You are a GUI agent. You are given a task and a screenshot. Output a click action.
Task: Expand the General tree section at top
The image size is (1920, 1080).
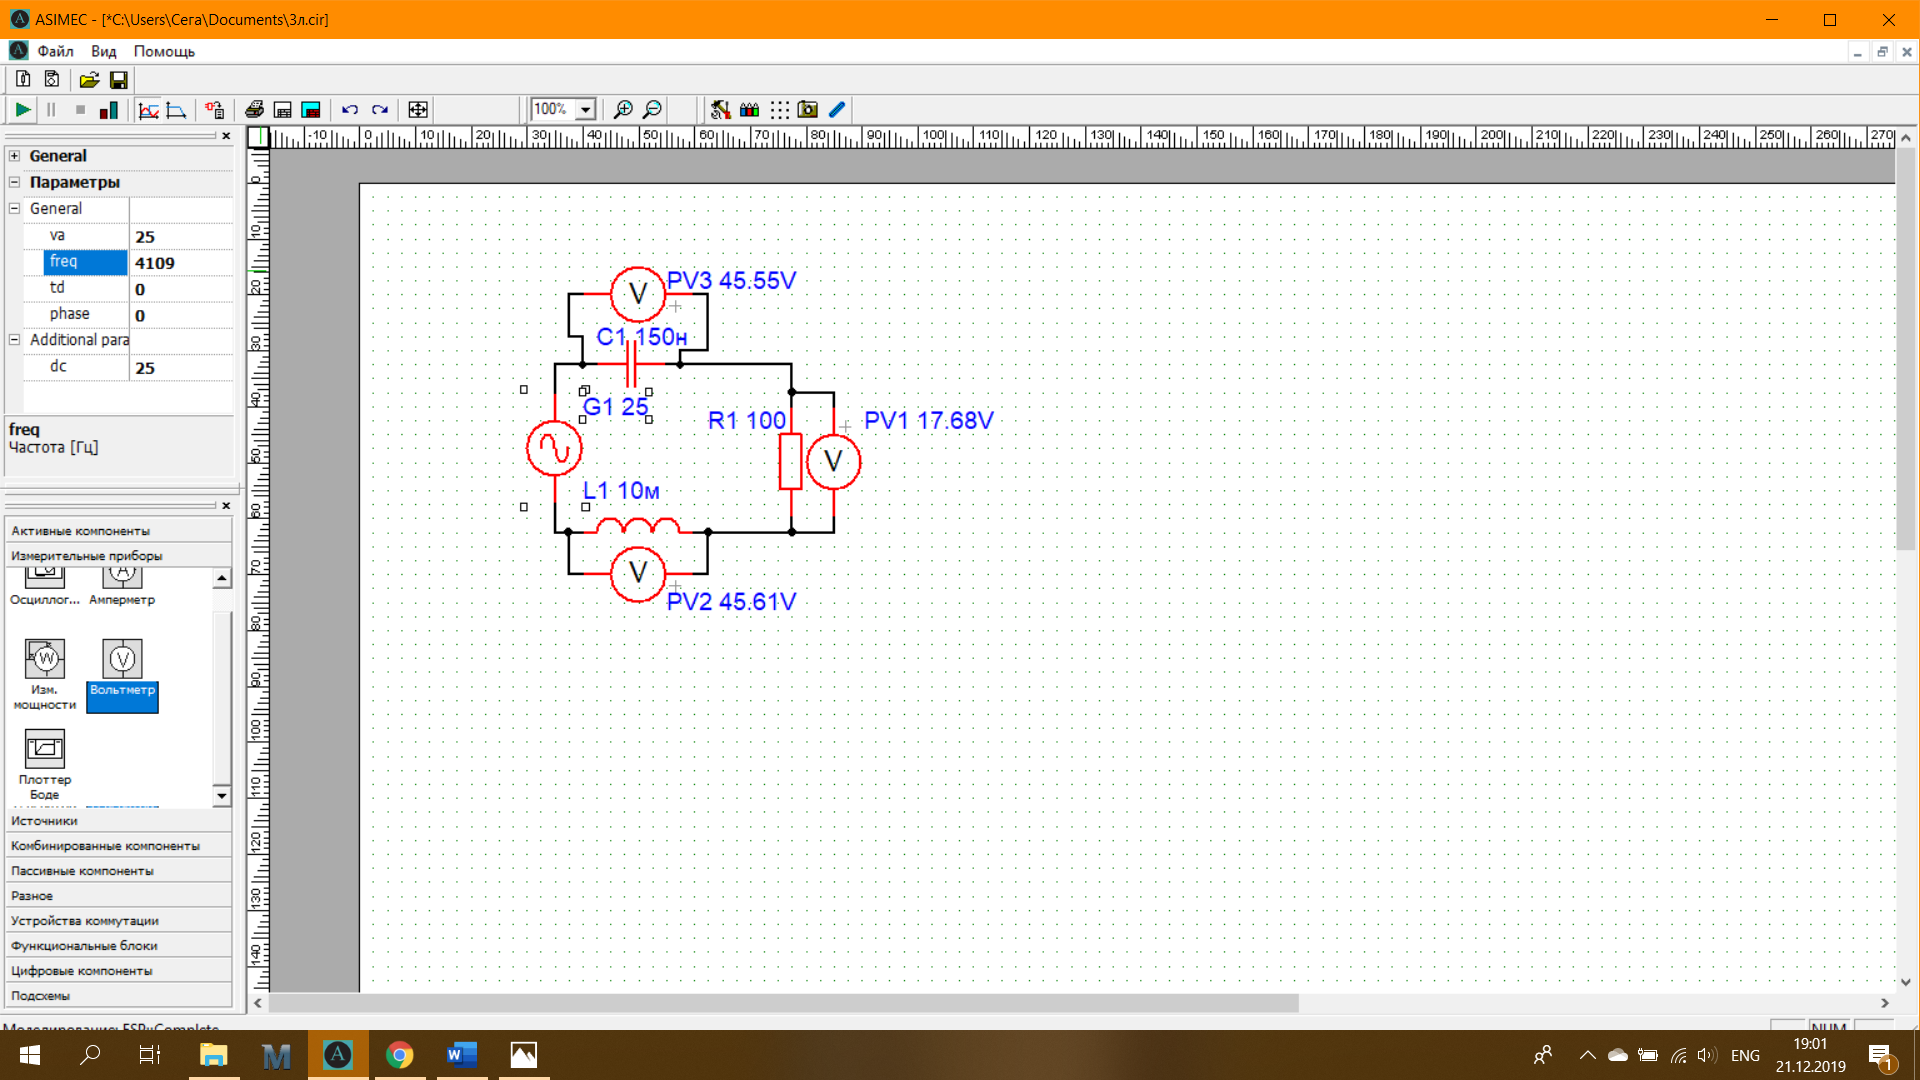14,156
